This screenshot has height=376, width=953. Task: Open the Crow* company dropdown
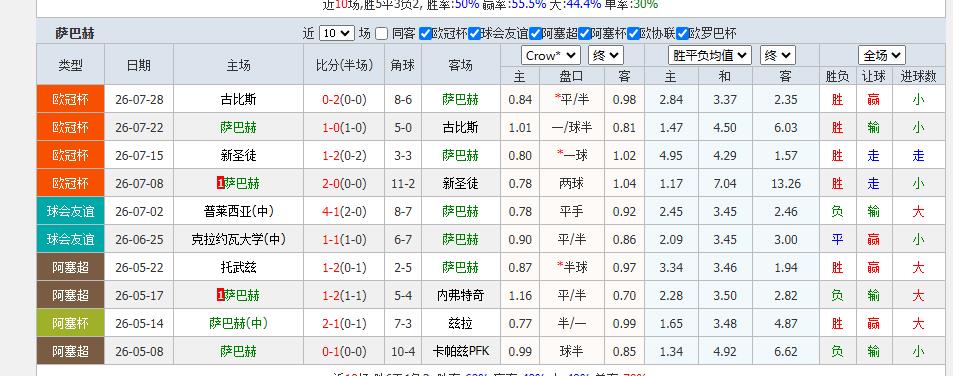[551, 56]
